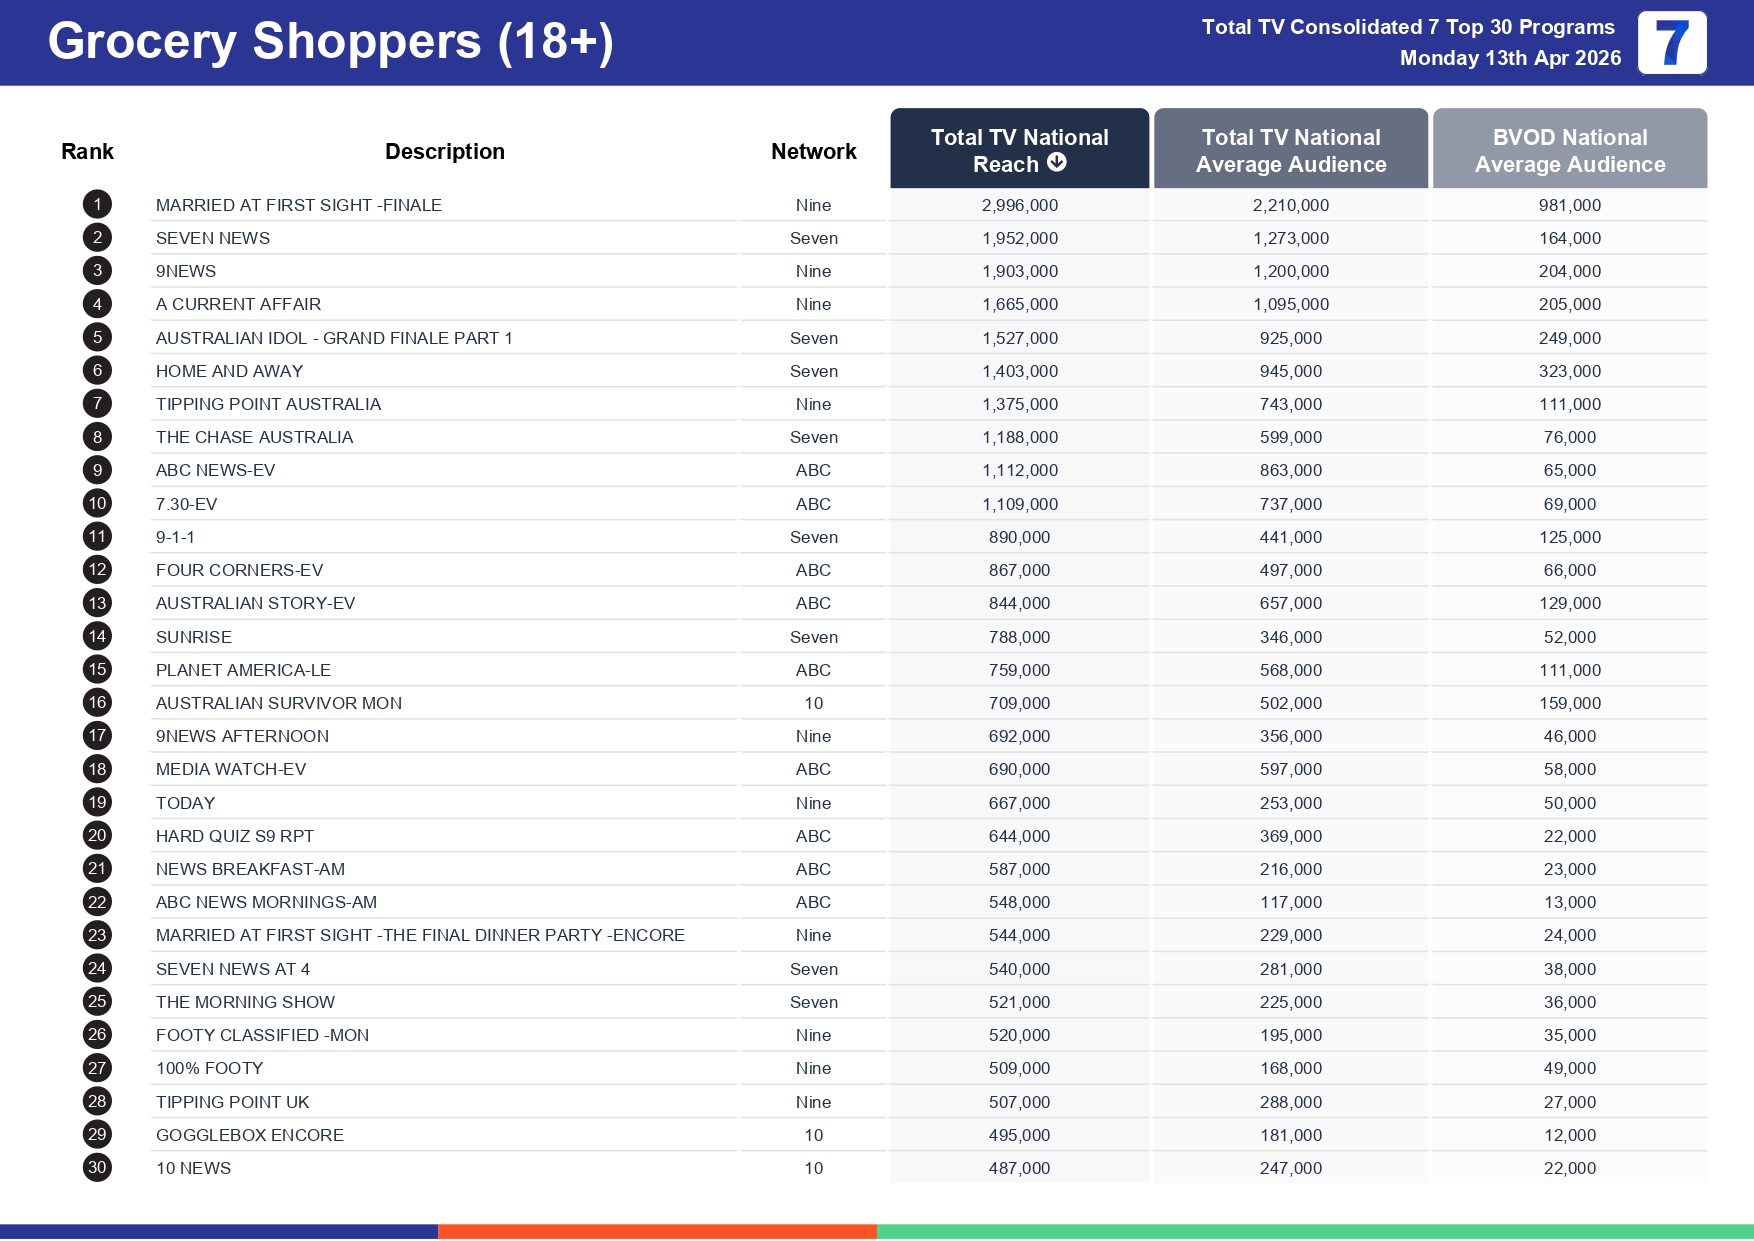
Task: Click the rank 1 circle badge
Action: 97,205
